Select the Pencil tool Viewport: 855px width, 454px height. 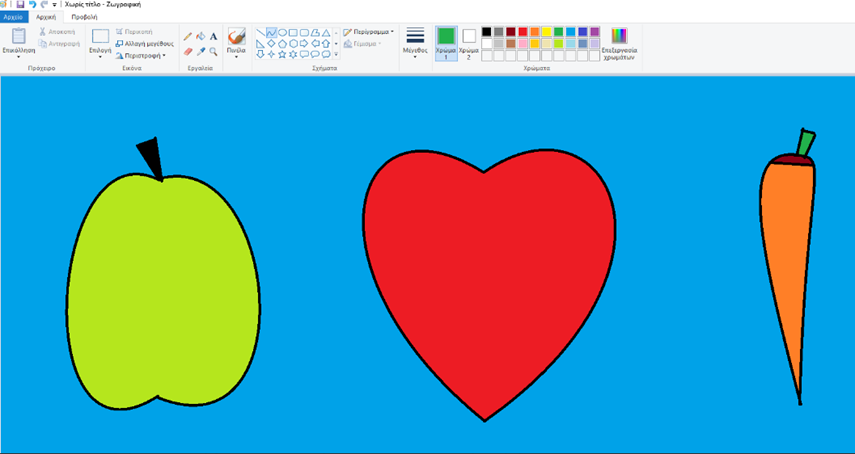point(188,37)
